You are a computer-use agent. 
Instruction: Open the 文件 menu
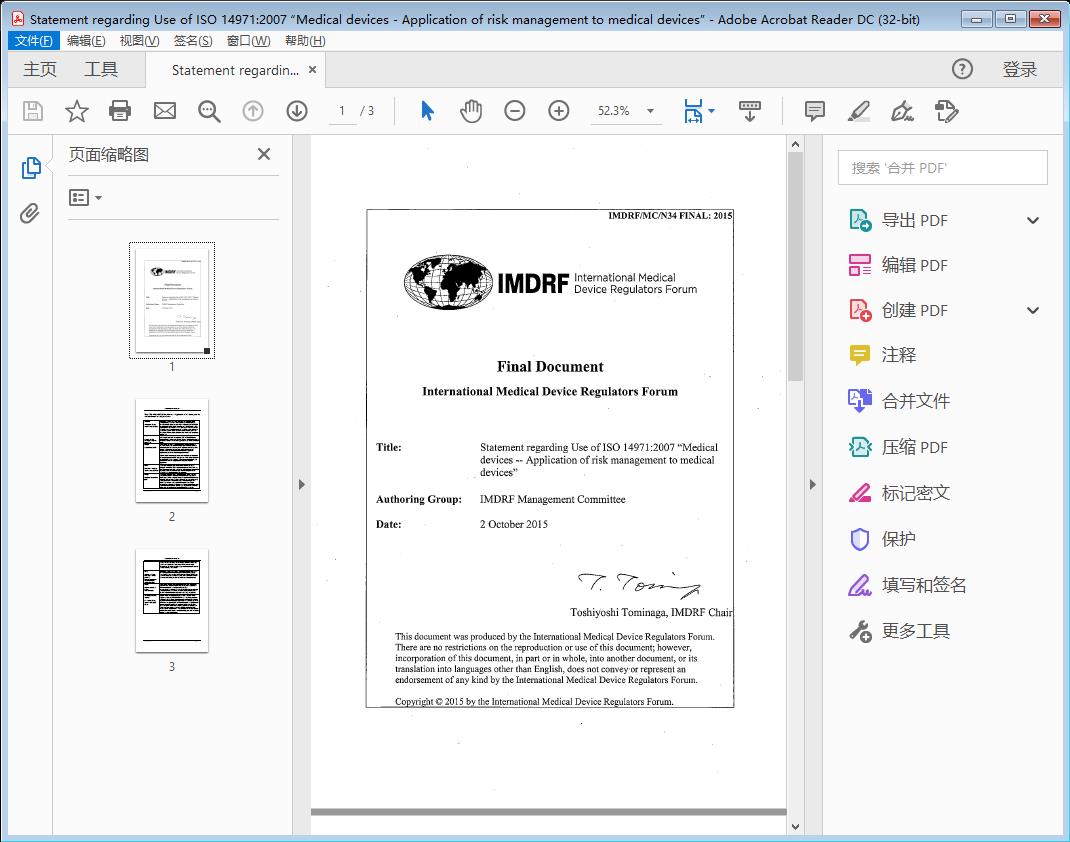click(x=33, y=41)
